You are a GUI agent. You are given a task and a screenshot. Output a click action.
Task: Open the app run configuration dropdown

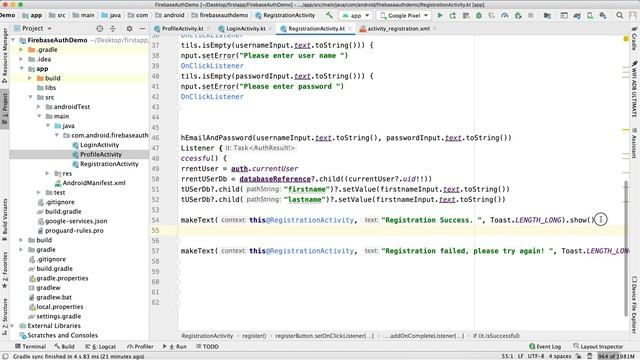tap(356, 16)
